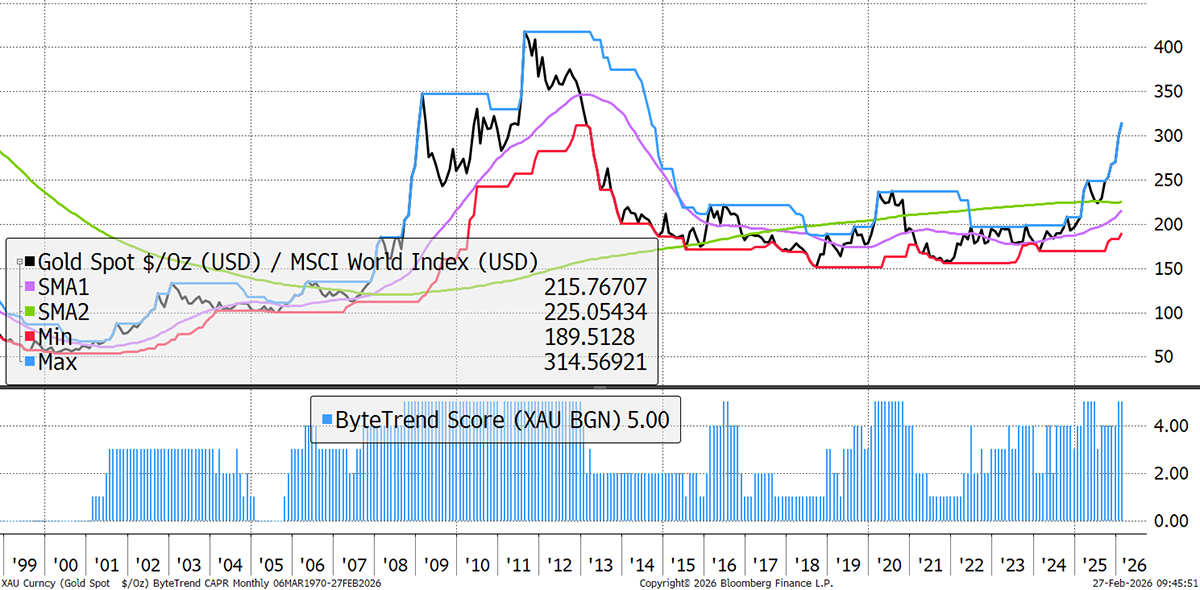The image size is (1200, 590).
Task: Click the XAU Curncy ByteTrend chart title text
Action: 191,581
